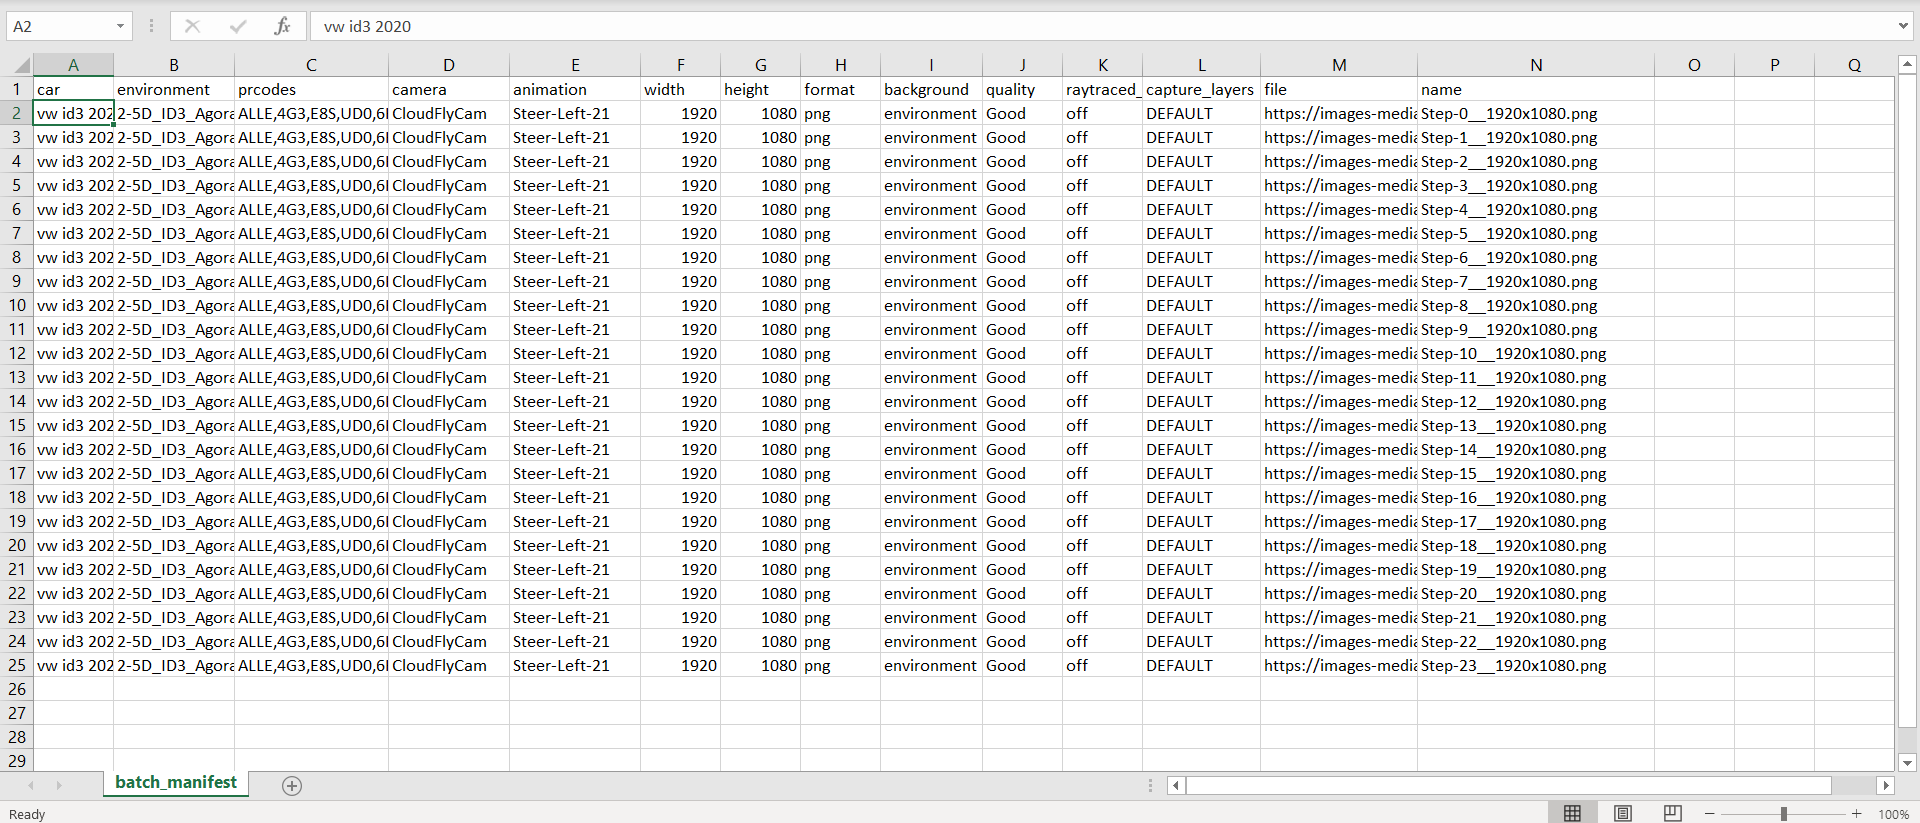This screenshot has height=823, width=1920.
Task: Click 'Ready' status bar indicator
Action: tap(27, 814)
